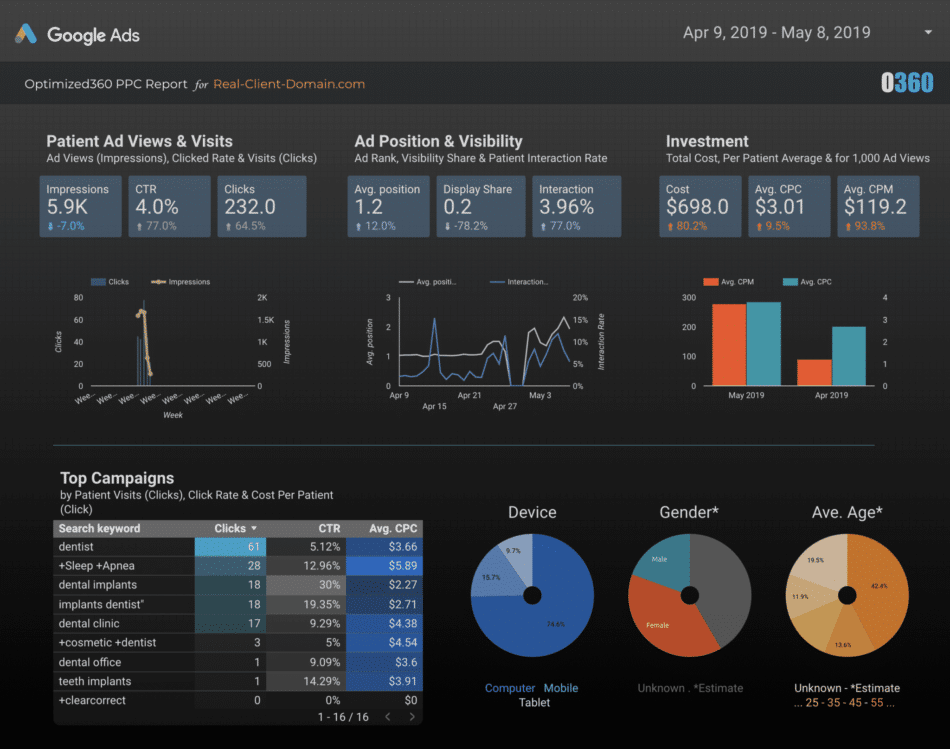Screen dimensions: 950x749
Task: Click the $5.89 Avg. CPC cell
Action: pos(384,566)
